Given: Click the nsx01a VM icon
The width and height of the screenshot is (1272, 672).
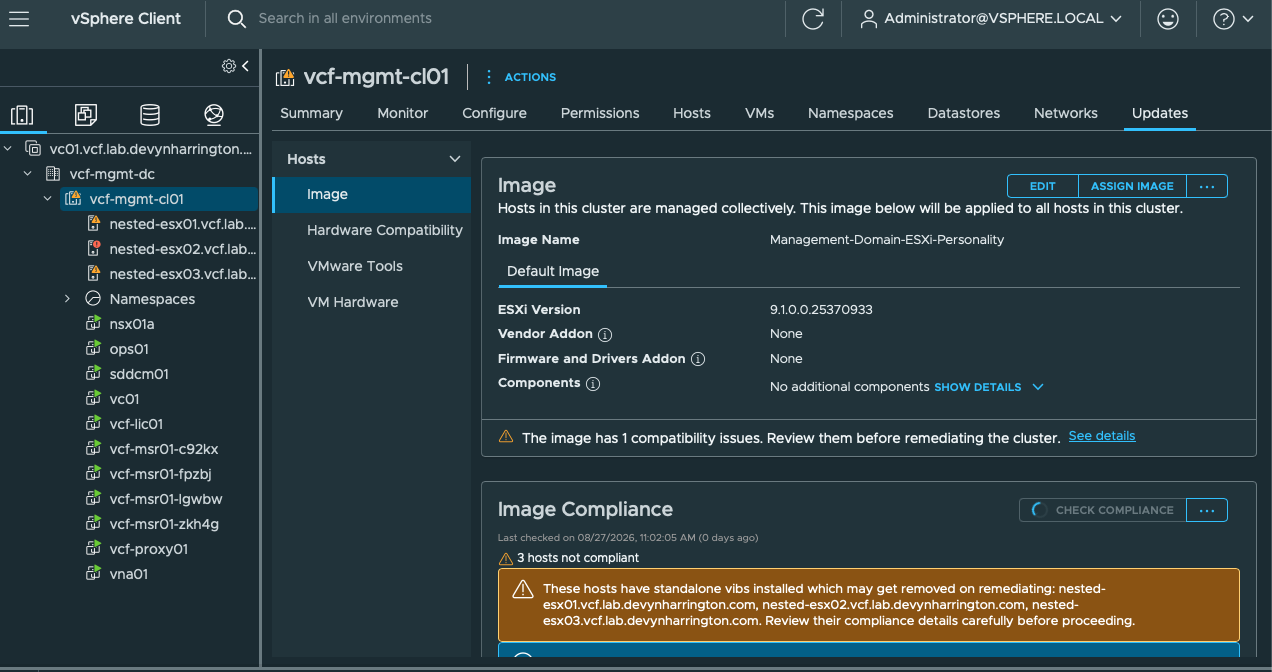Looking at the screenshot, I should [94, 324].
